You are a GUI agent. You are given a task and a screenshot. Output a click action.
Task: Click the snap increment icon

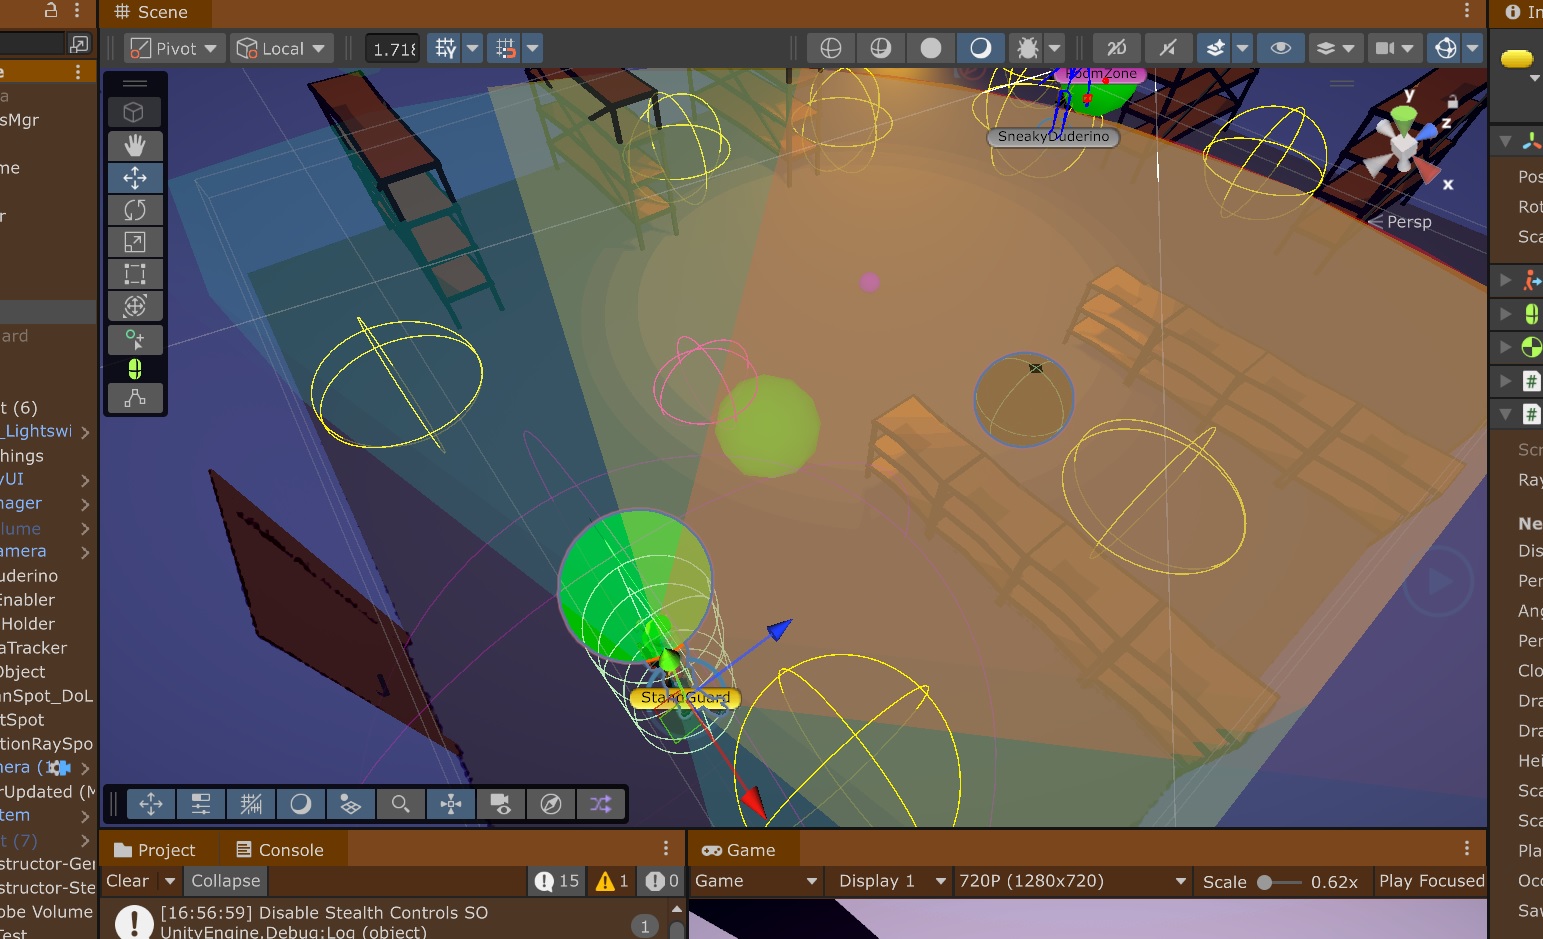click(506, 48)
